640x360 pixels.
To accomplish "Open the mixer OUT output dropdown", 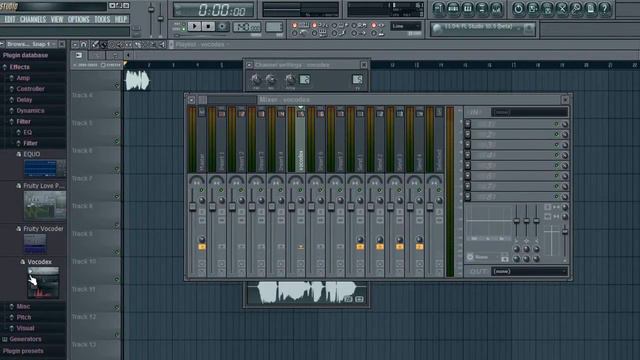I will [x=529, y=271].
